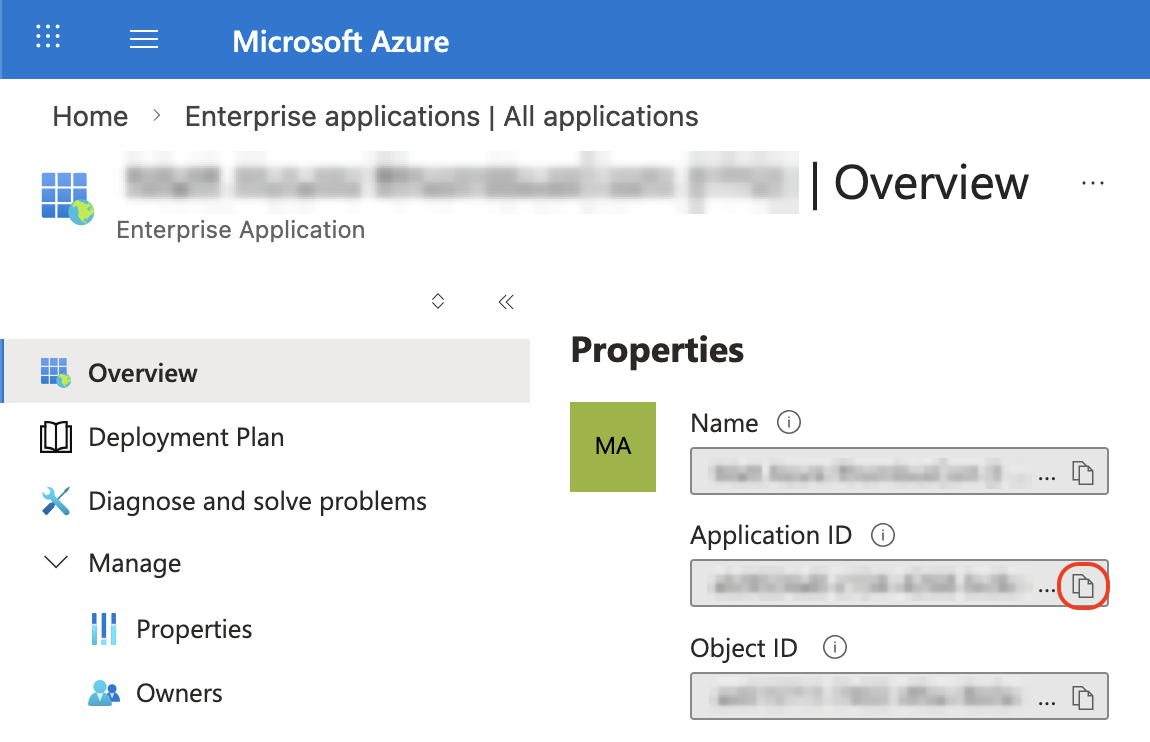This screenshot has height=742, width=1150.
Task: Click the Manage section label
Action: (135, 563)
